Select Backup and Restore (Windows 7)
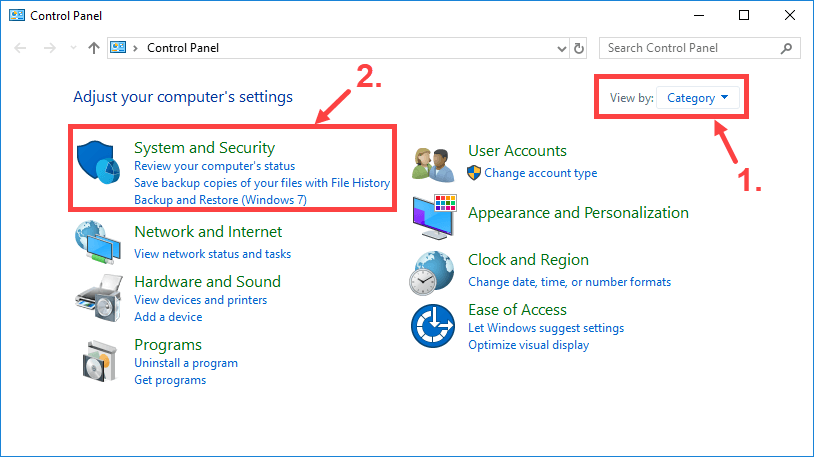Screen dimensions: 814x457 click(x=220, y=200)
